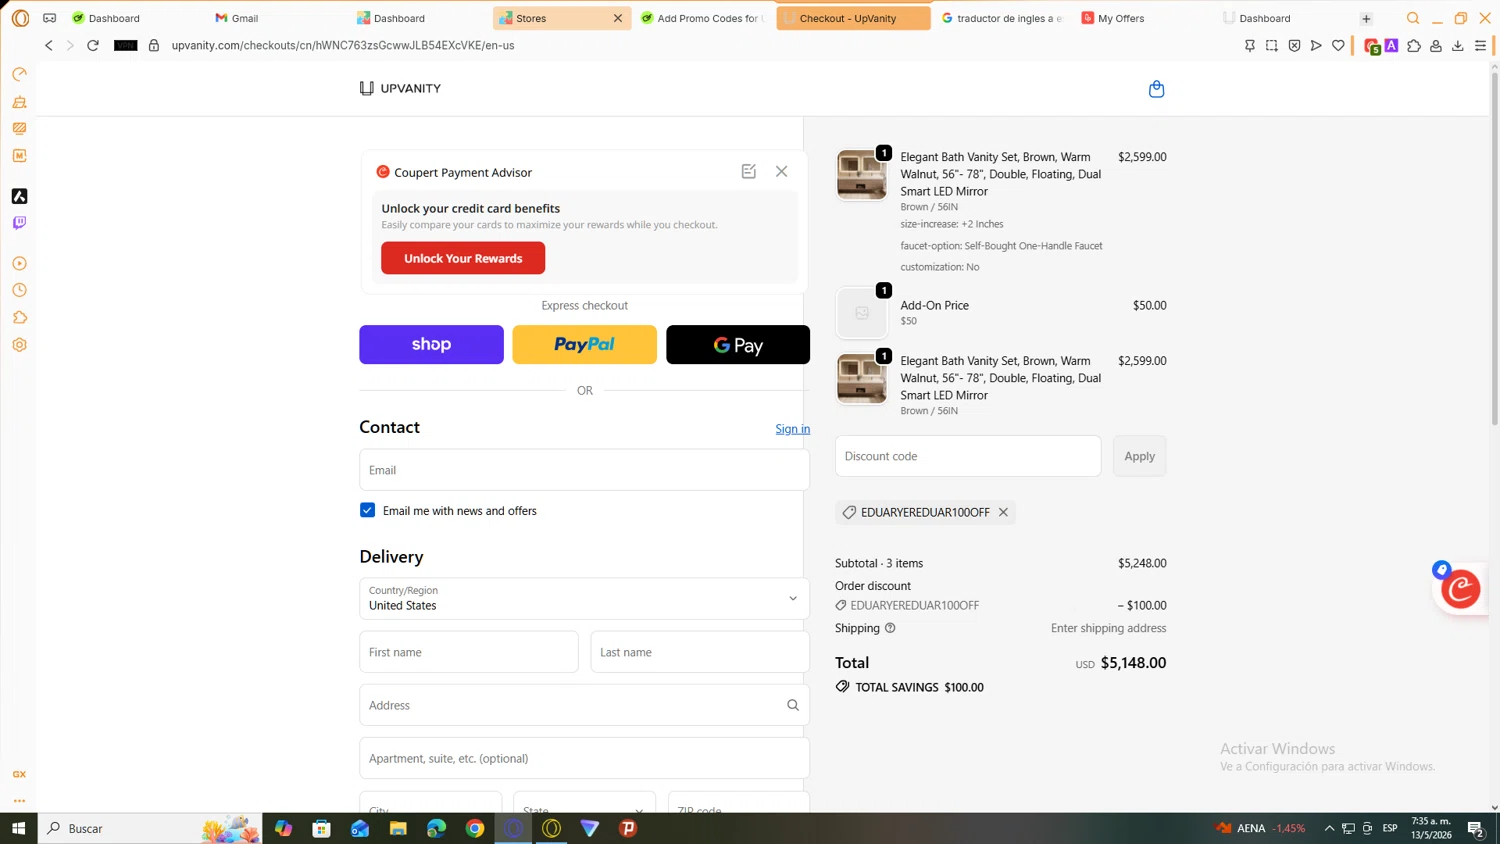
Task: Open the sidebar settings gear icon
Action: pyautogui.click(x=19, y=345)
